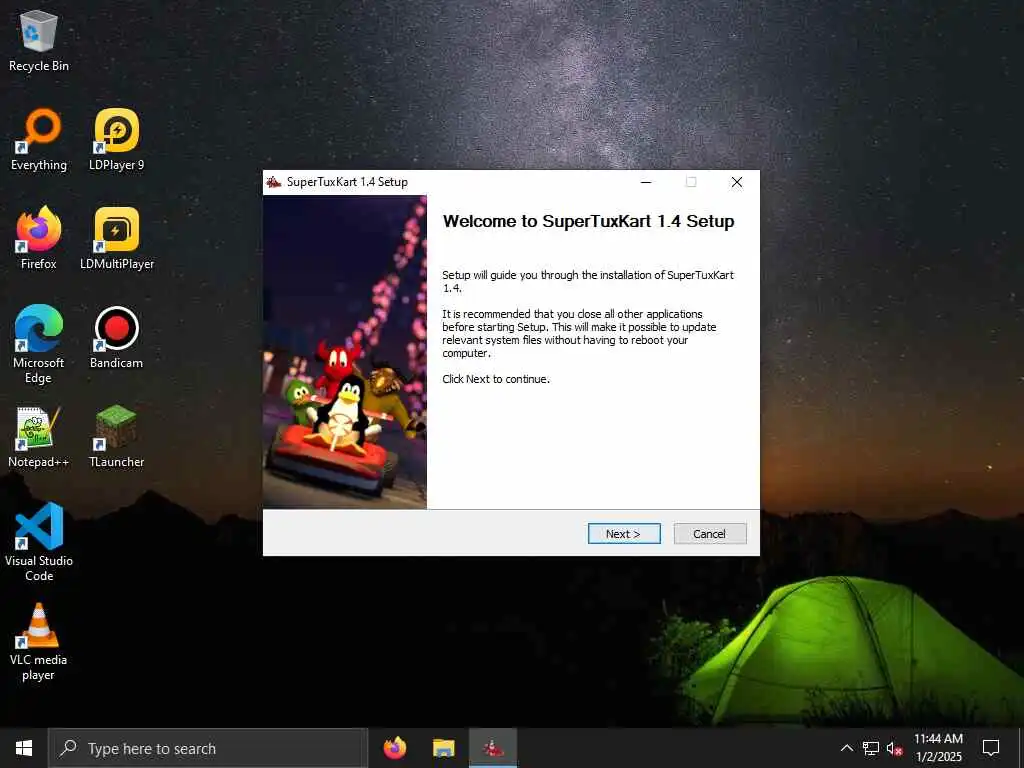Screen dimensions: 1024x768
Task: Show hidden system tray icons
Action: tap(846, 748)
